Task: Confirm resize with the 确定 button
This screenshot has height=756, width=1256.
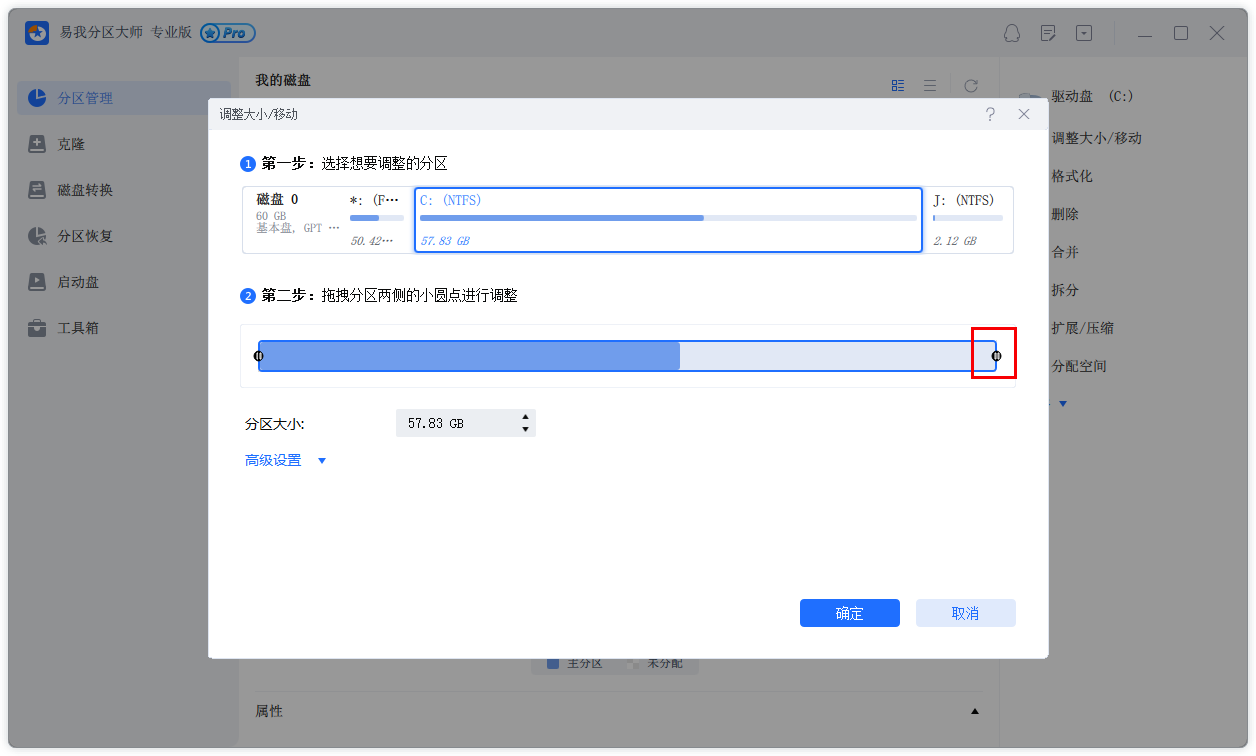Action: click(x=849, y=612)
